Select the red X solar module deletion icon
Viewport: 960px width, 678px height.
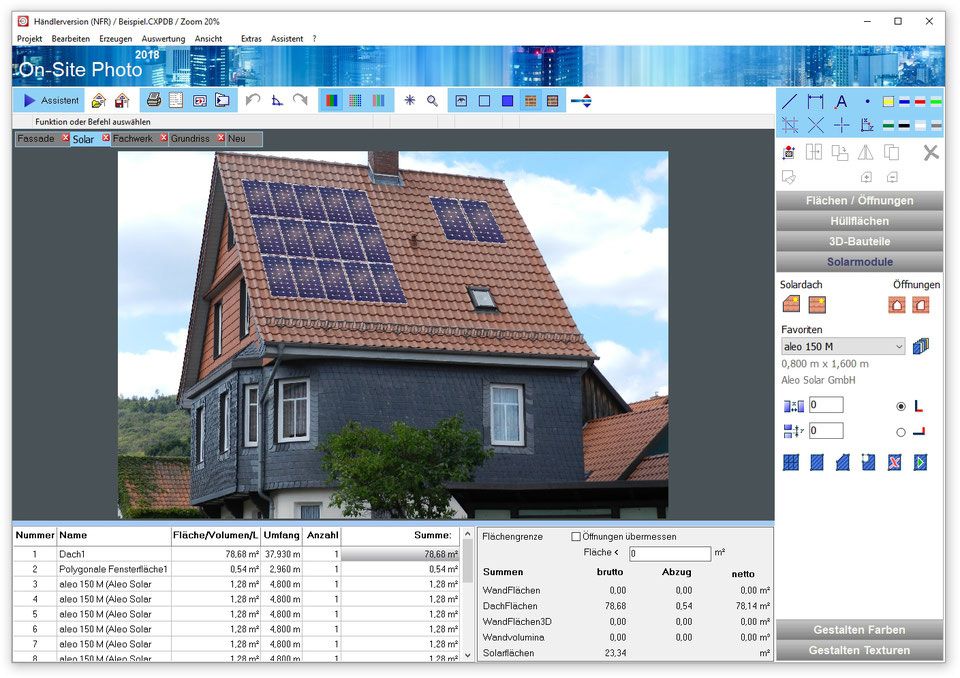893,462
